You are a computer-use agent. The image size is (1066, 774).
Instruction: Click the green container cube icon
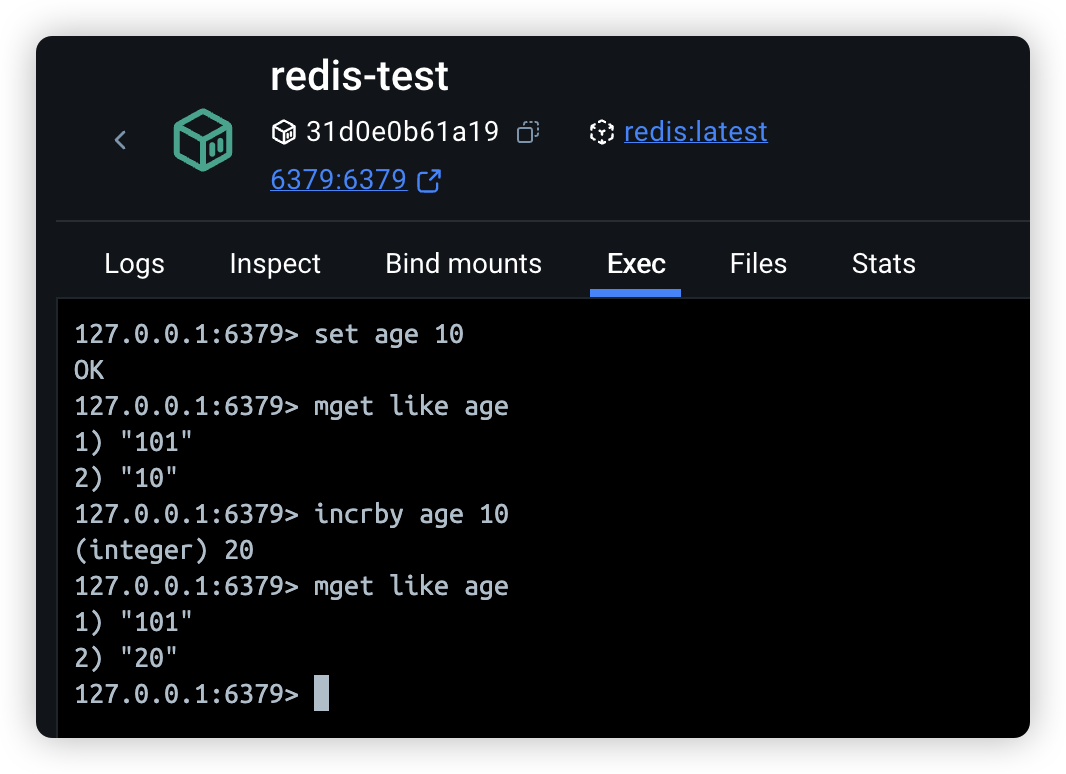[x=203, y=139]
